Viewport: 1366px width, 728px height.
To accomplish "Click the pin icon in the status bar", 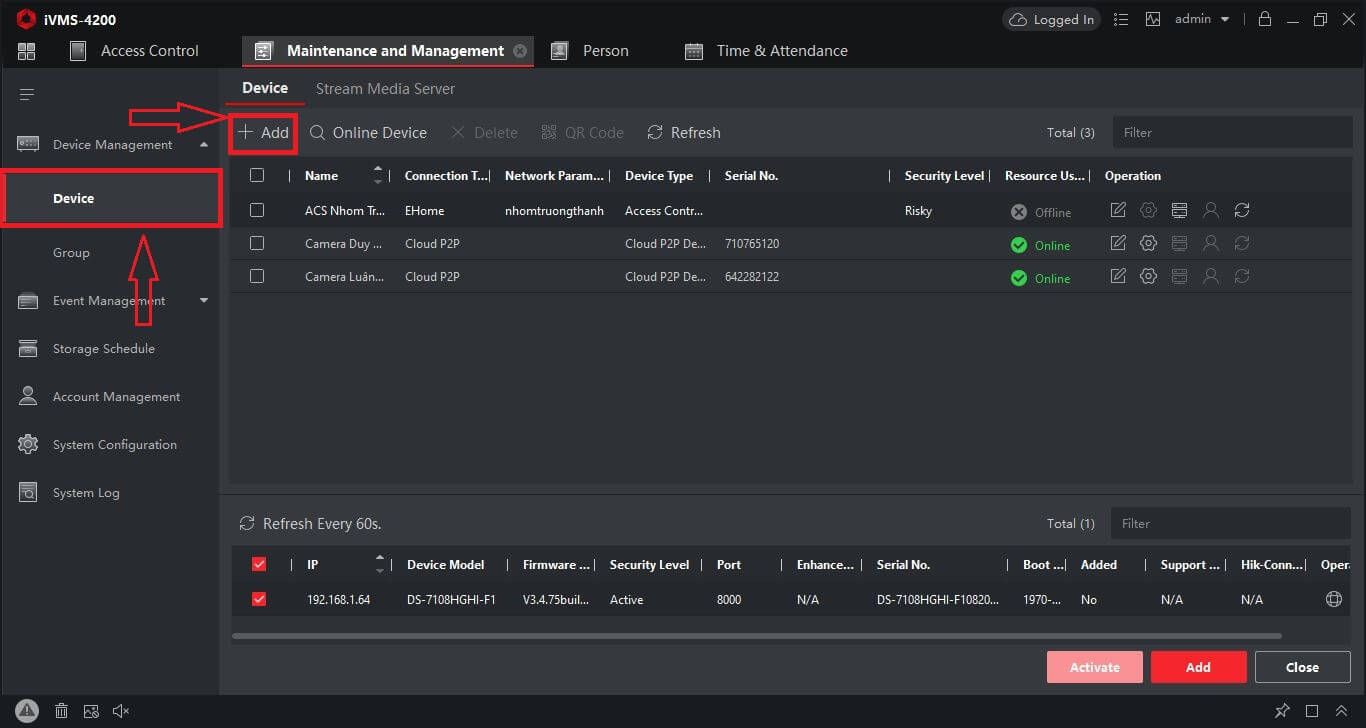I will pos(1282,711).
